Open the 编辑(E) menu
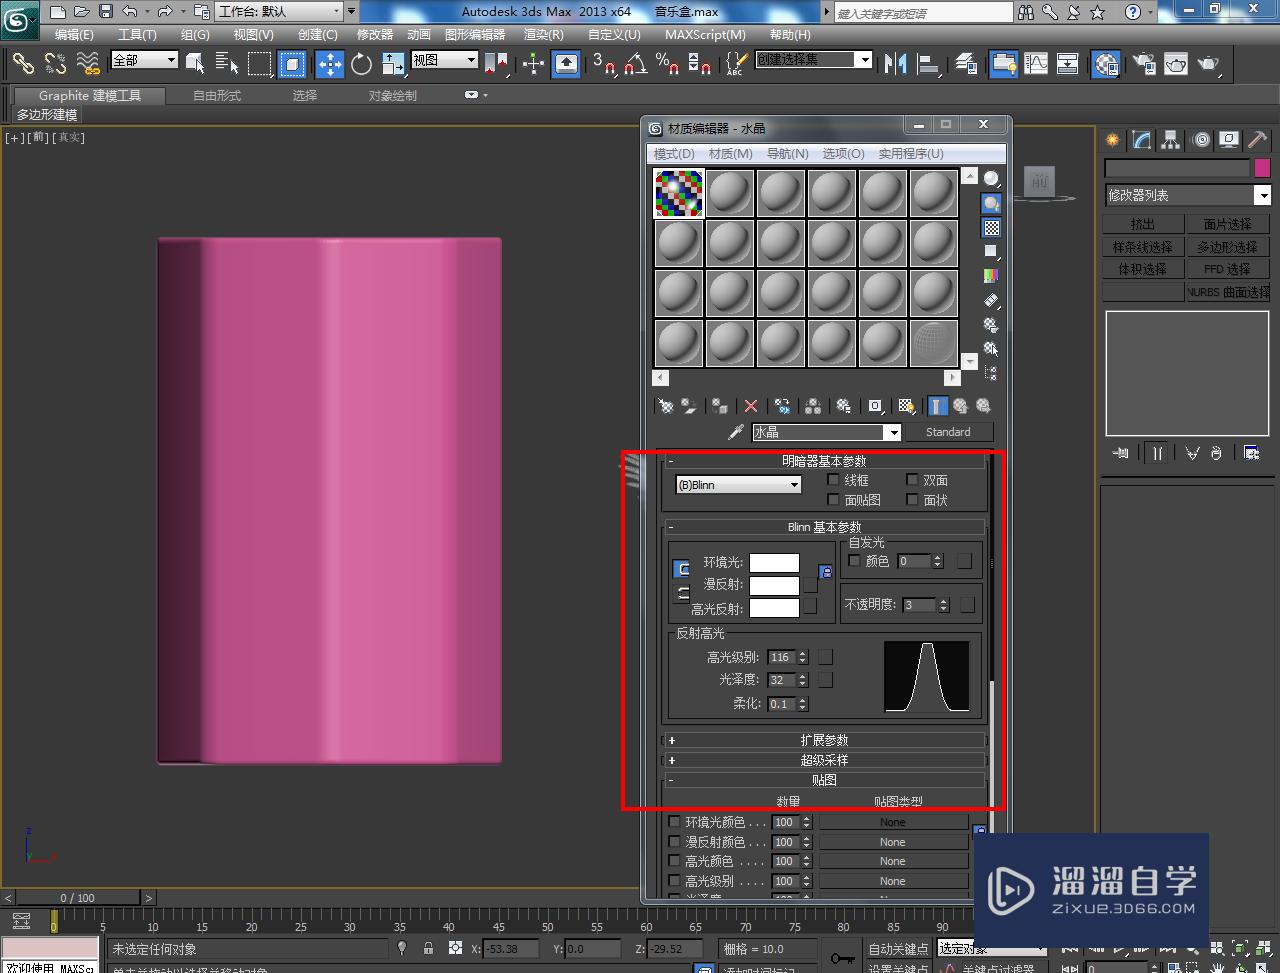 (74, 35)
